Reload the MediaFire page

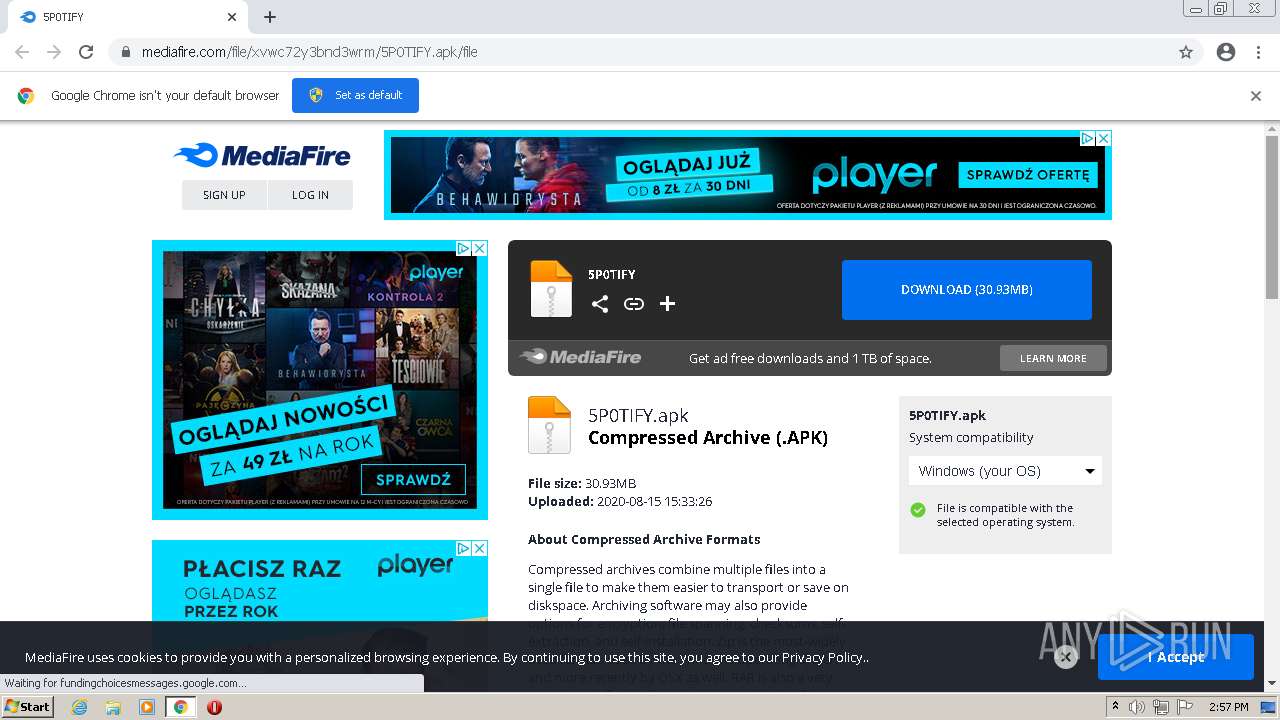[86, 52]
